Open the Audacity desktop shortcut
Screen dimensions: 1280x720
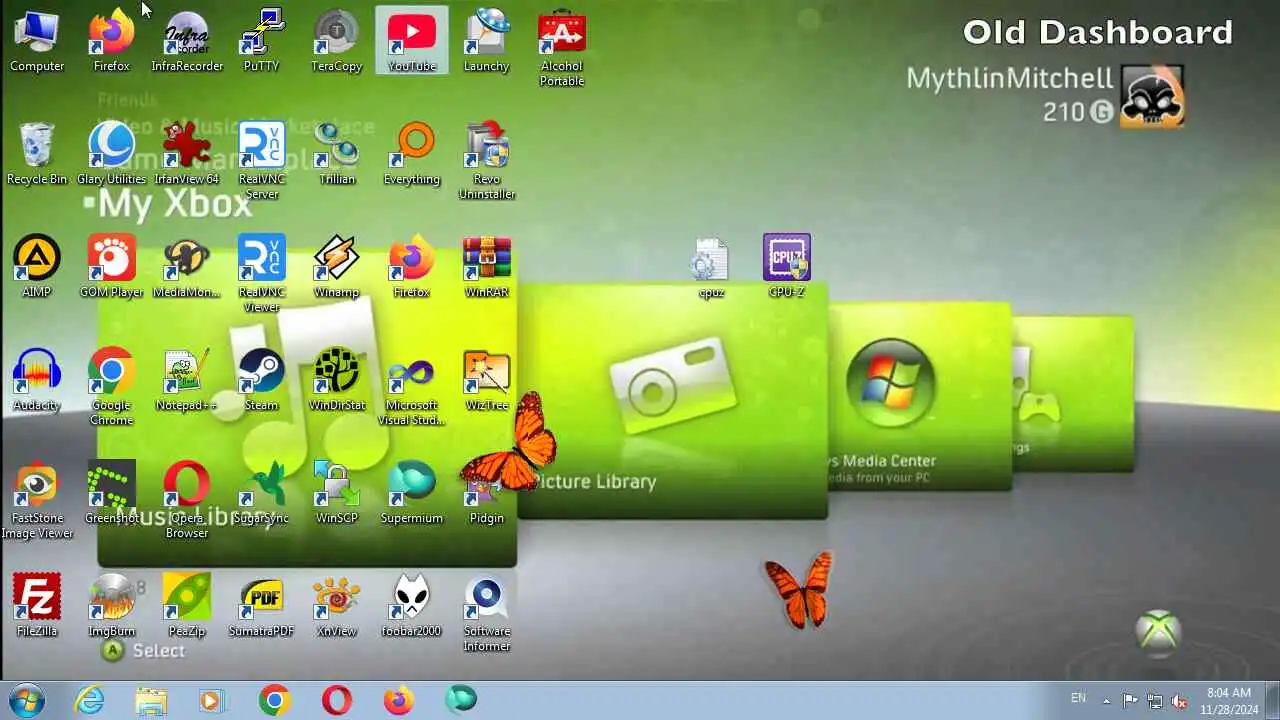click(x=37, y=380)
